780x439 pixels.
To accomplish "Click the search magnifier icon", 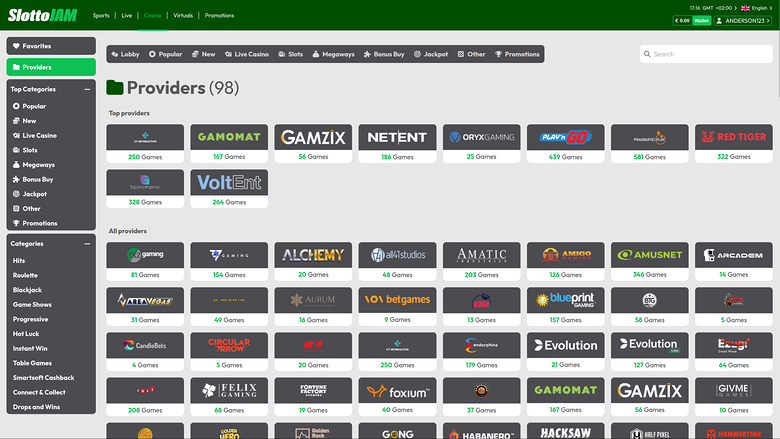I will coord(647,54).
